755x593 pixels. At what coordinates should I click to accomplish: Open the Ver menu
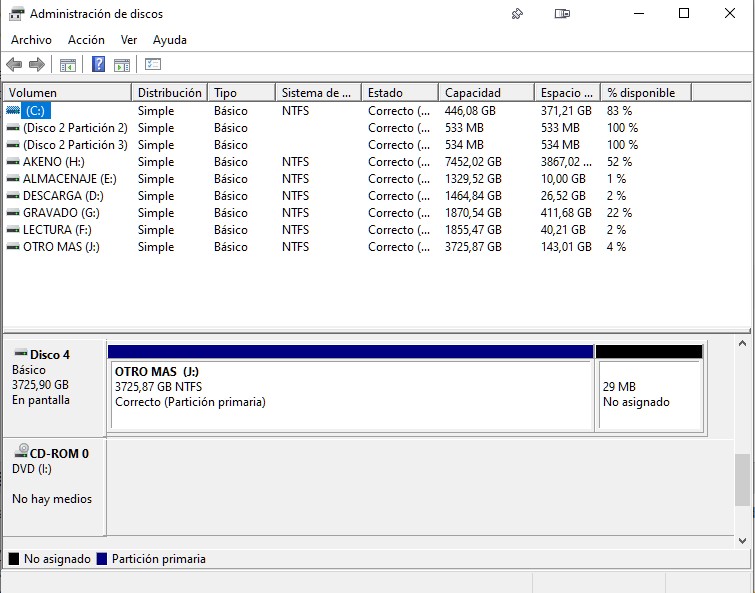(x=129, y=40)
